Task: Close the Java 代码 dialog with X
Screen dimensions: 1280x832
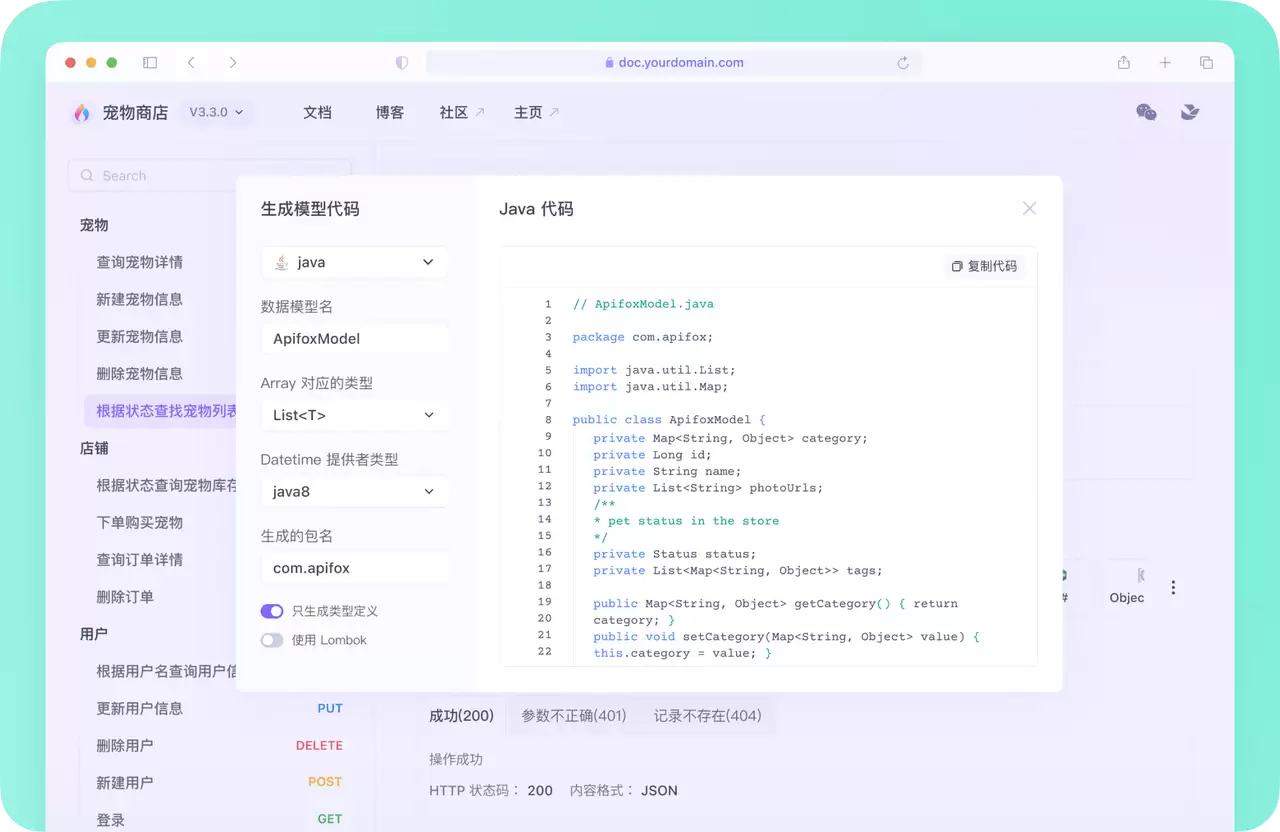Action: click(1029, 208)
